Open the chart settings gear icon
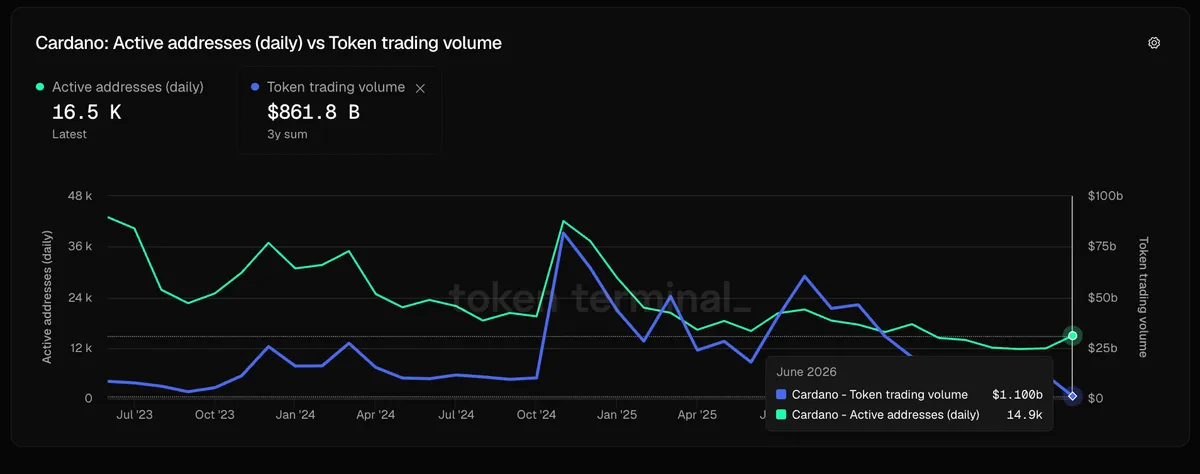Screen dimensions: 1200x474 [1154, 43]
